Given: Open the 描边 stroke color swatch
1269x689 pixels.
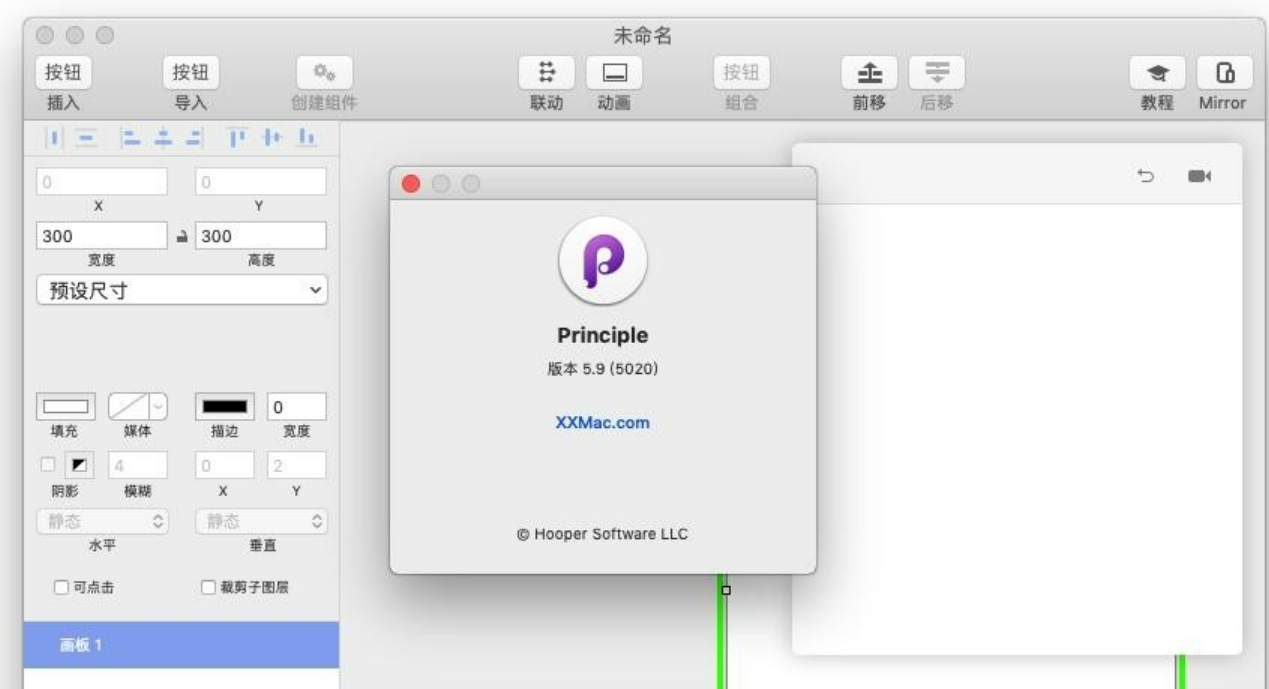Looking at the screenshot, I should [225, 407].
